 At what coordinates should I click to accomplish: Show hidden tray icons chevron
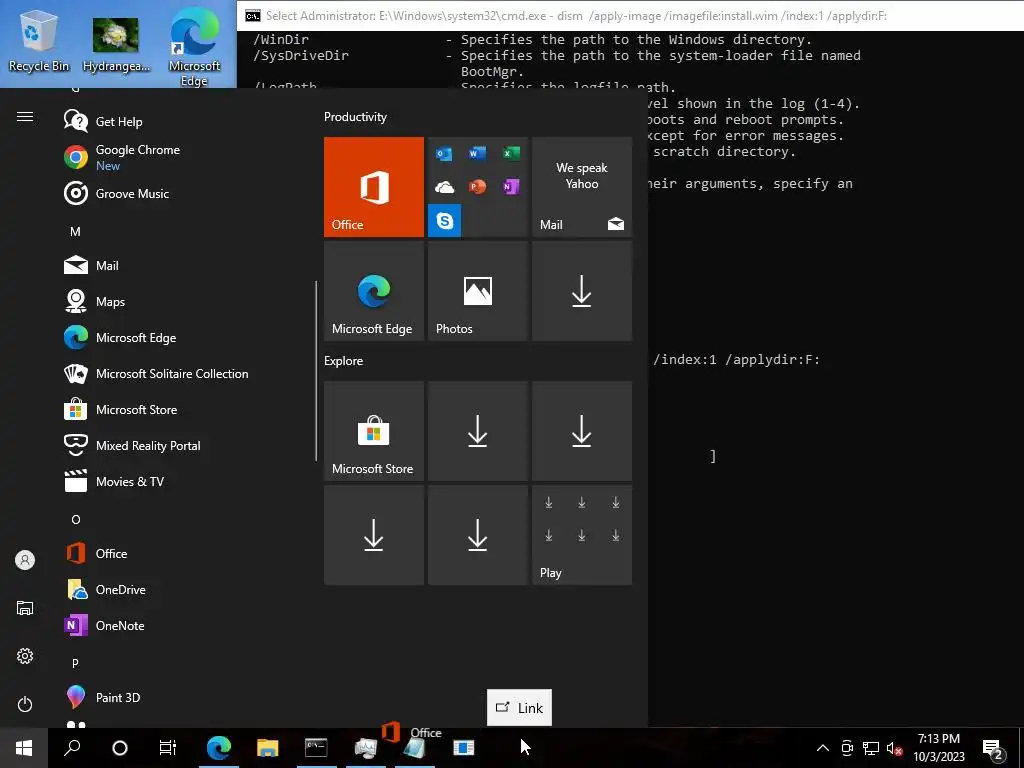tap(823, 748)
